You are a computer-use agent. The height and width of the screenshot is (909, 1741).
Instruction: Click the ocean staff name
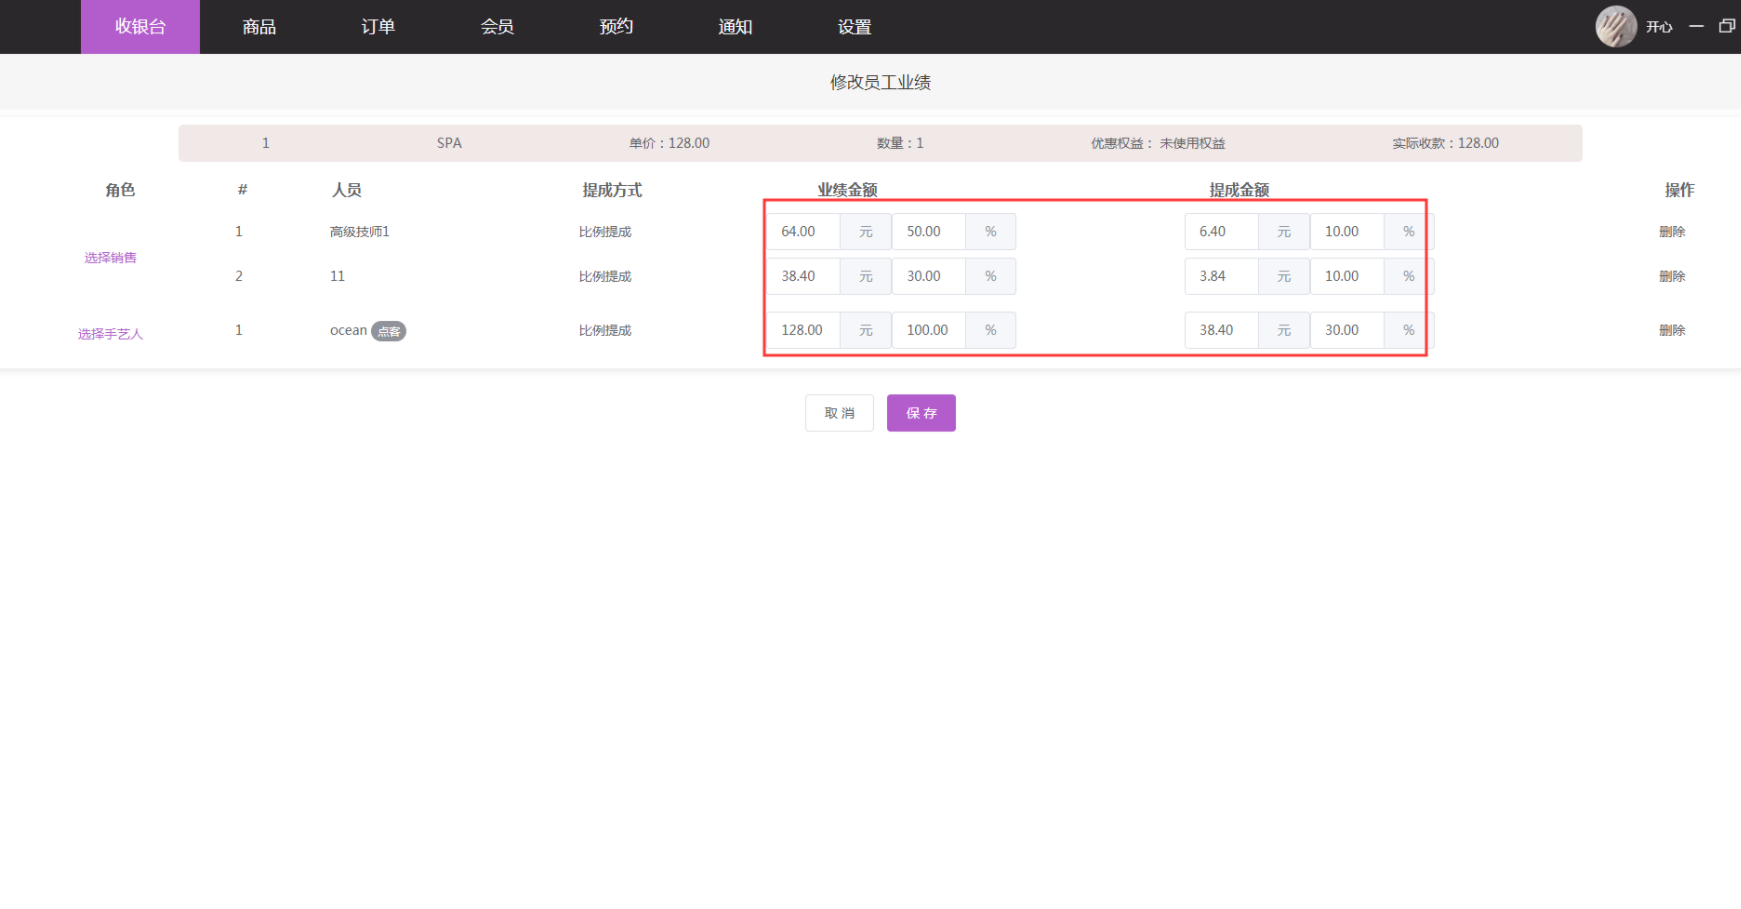coord(348,331)
